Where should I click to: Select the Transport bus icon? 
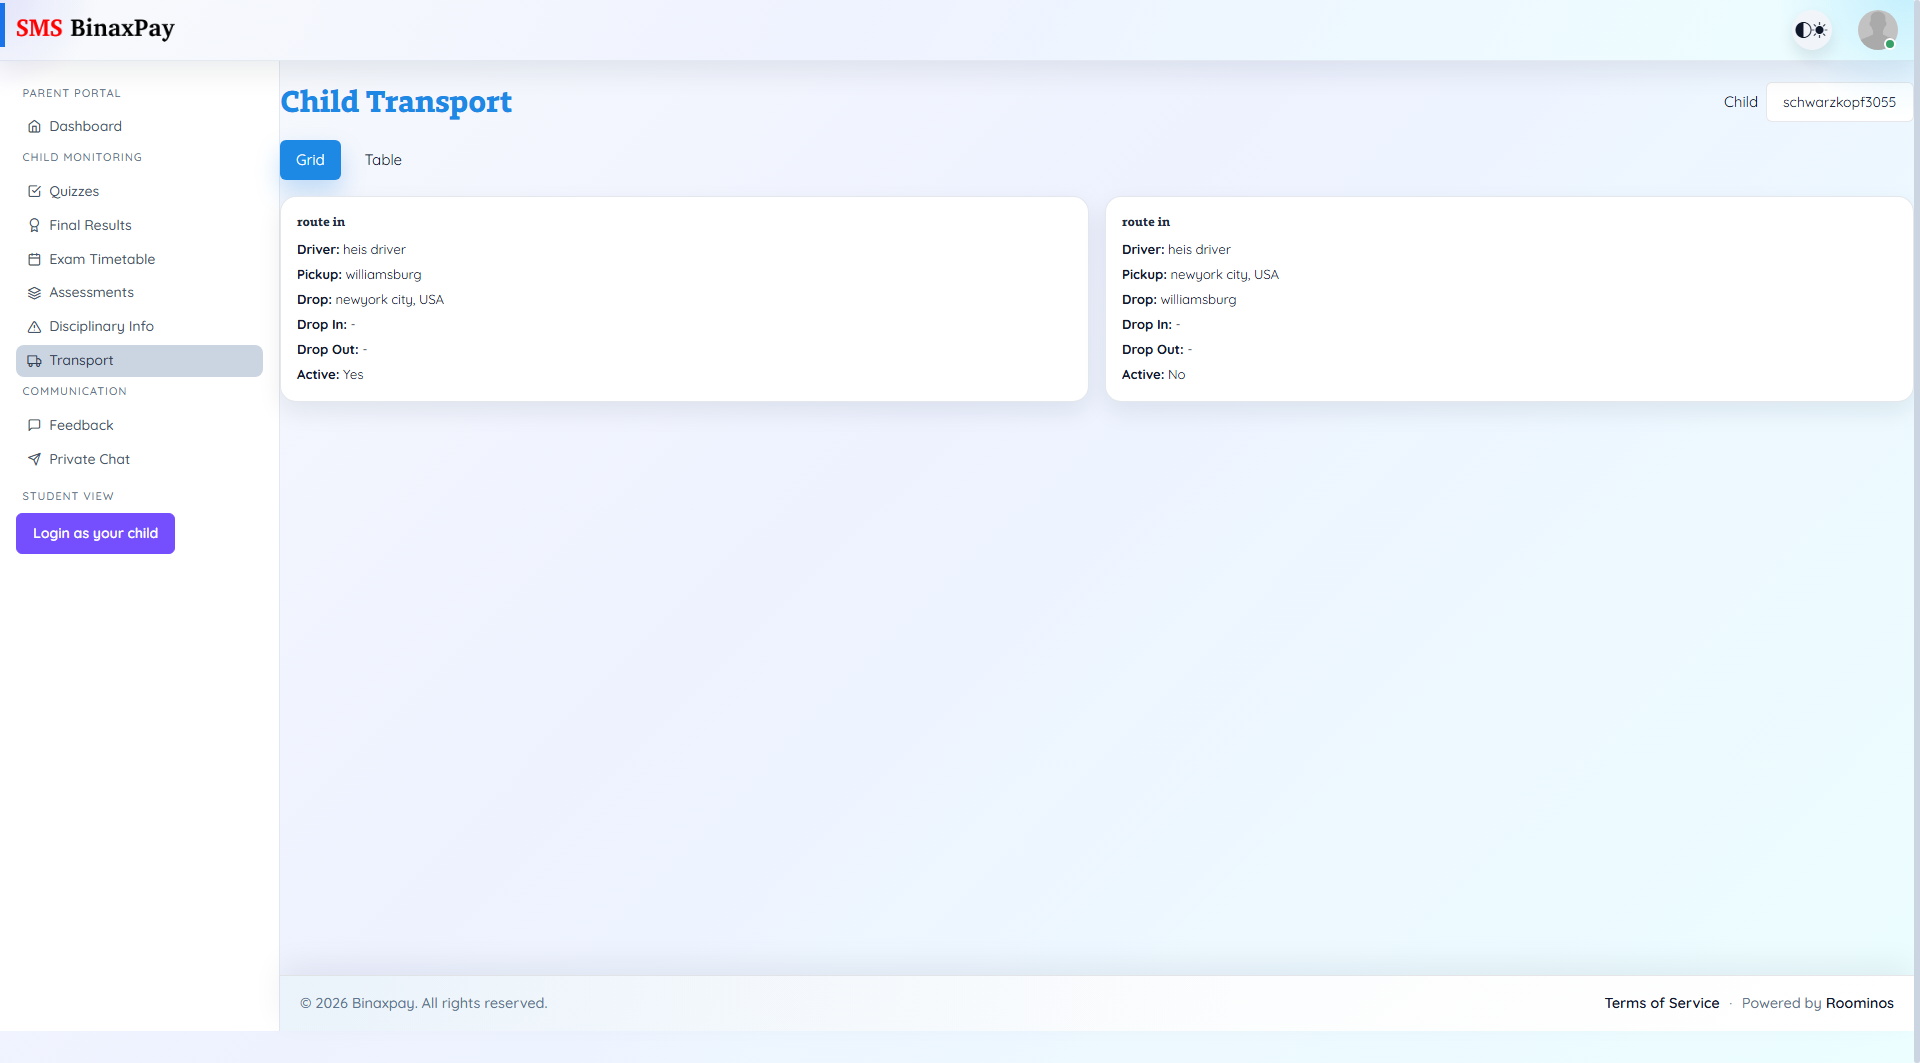coord(35,361)
